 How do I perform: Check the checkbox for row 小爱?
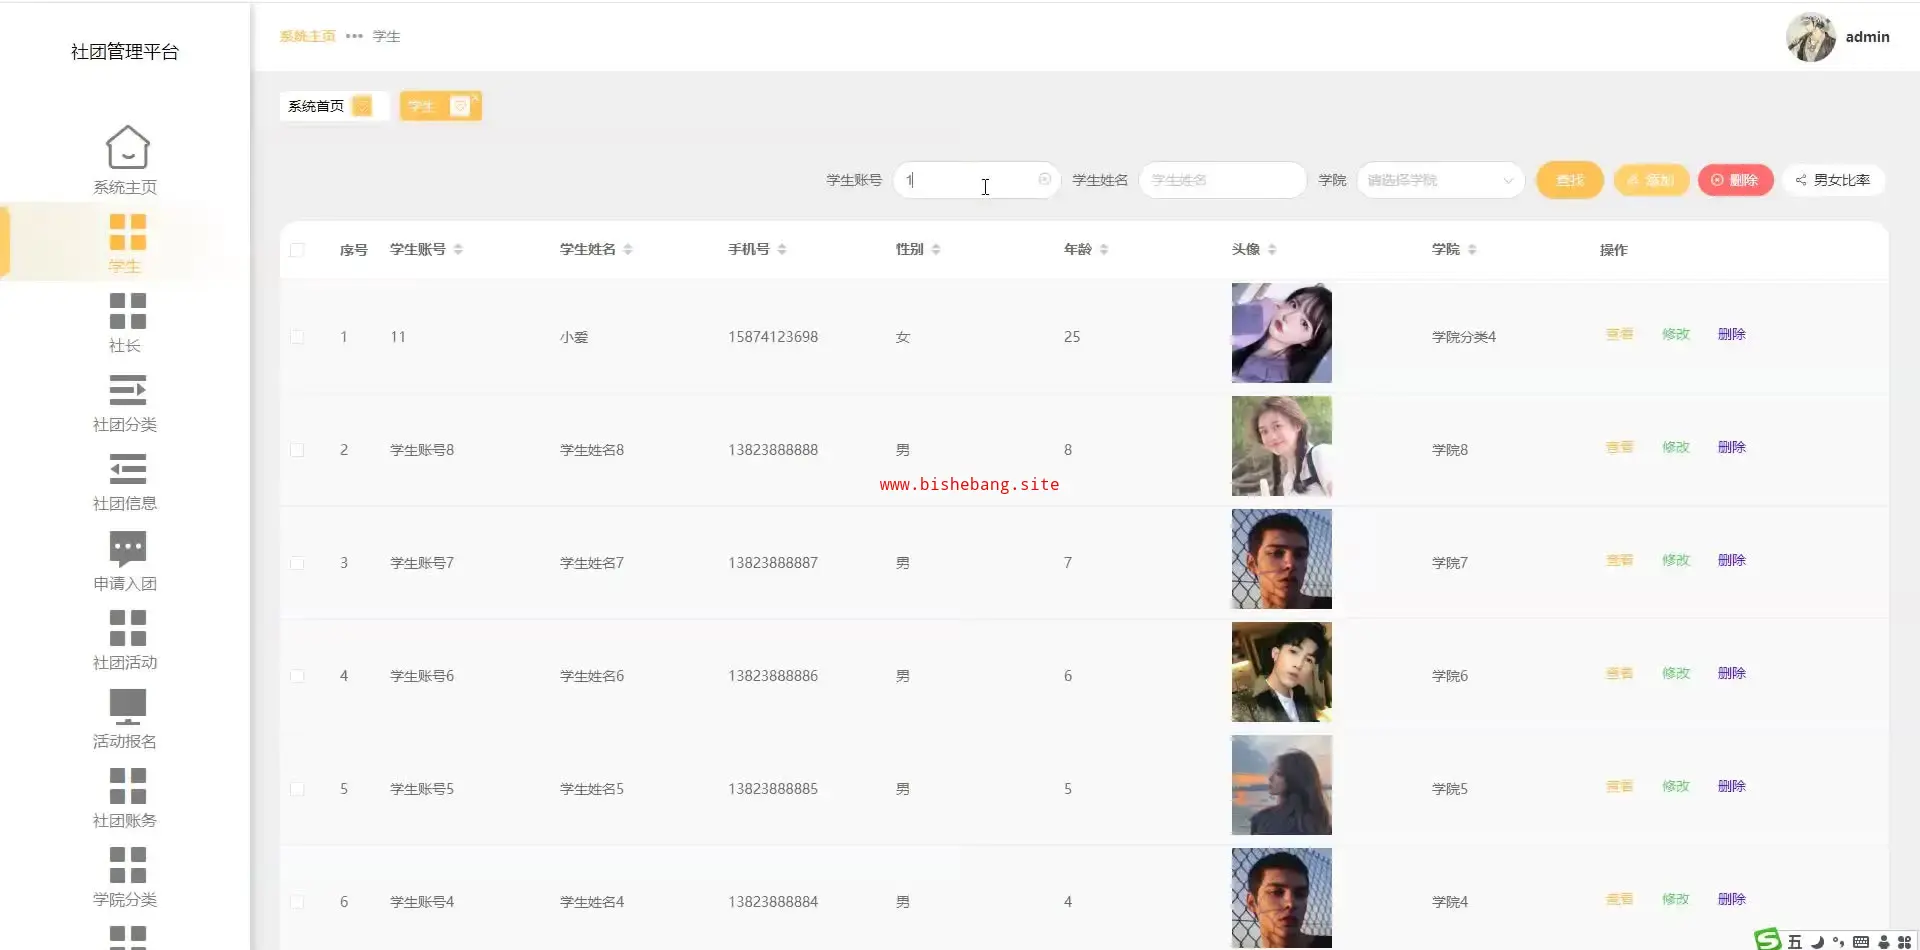(297, 337)
